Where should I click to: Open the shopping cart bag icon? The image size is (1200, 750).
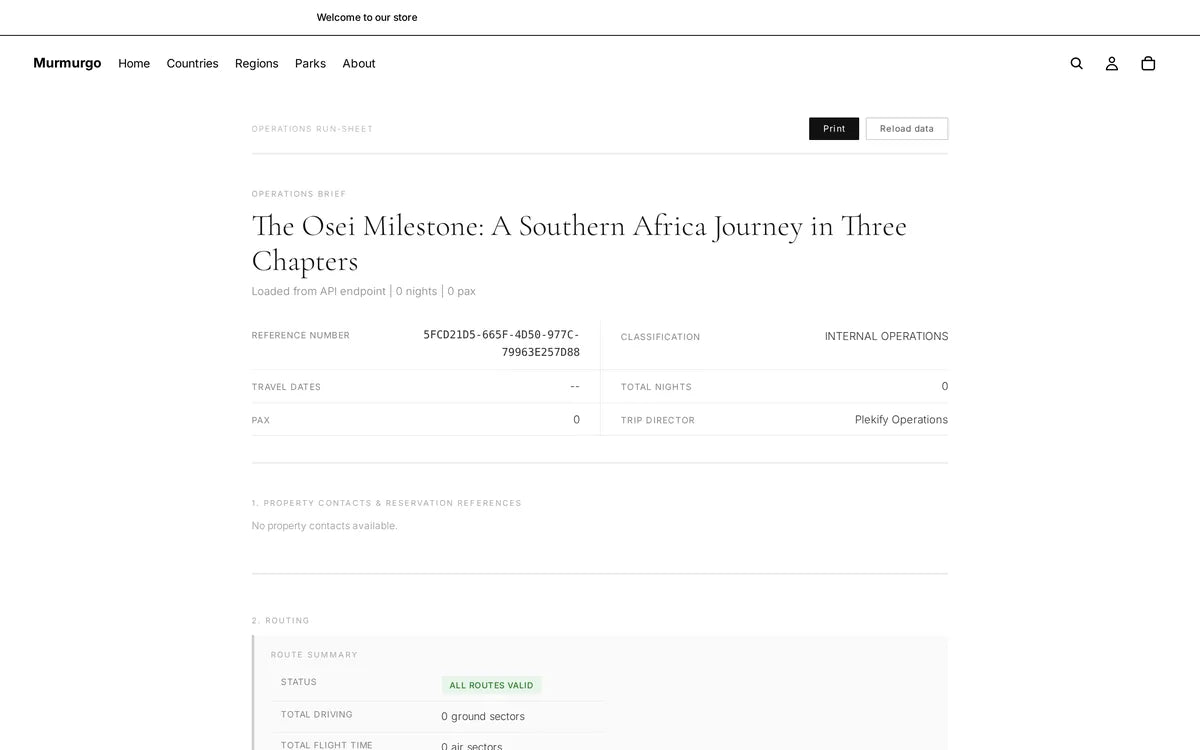click(x=1148, y=63)
